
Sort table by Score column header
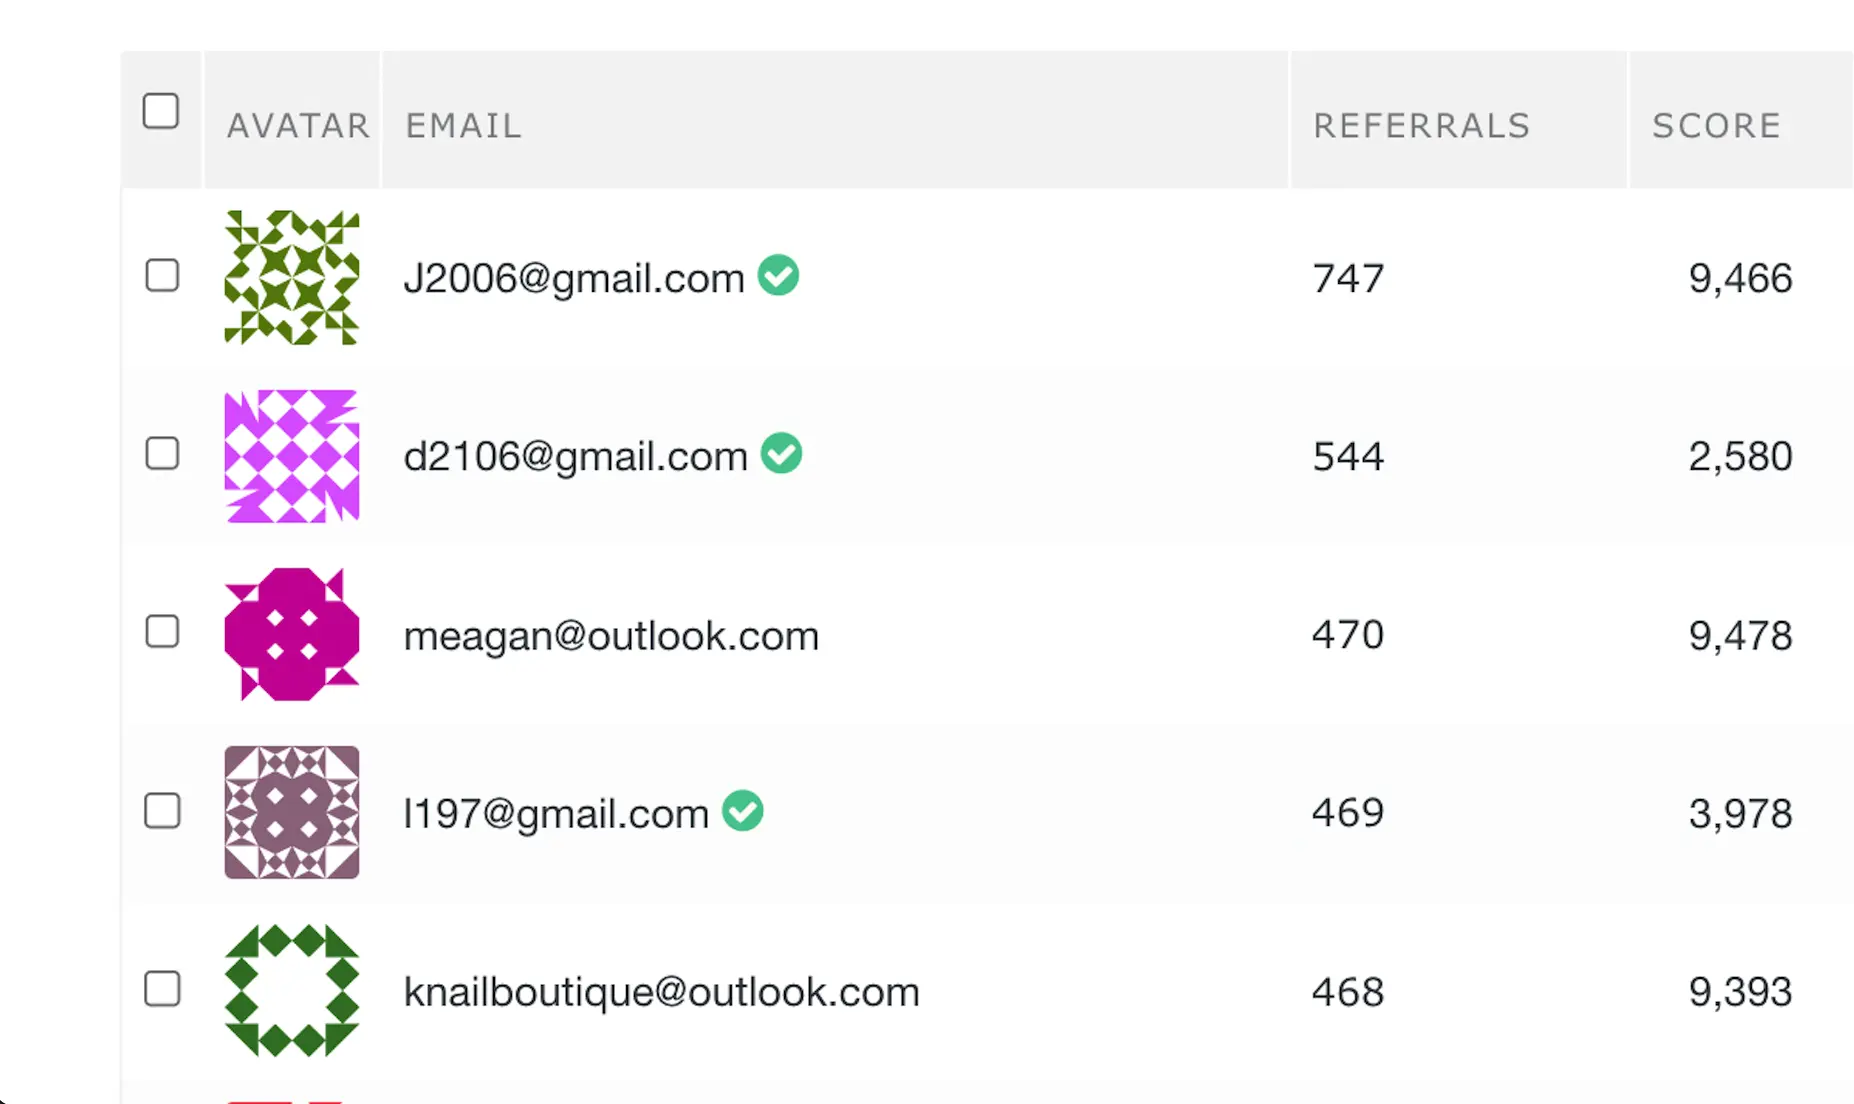(1716, 126)
